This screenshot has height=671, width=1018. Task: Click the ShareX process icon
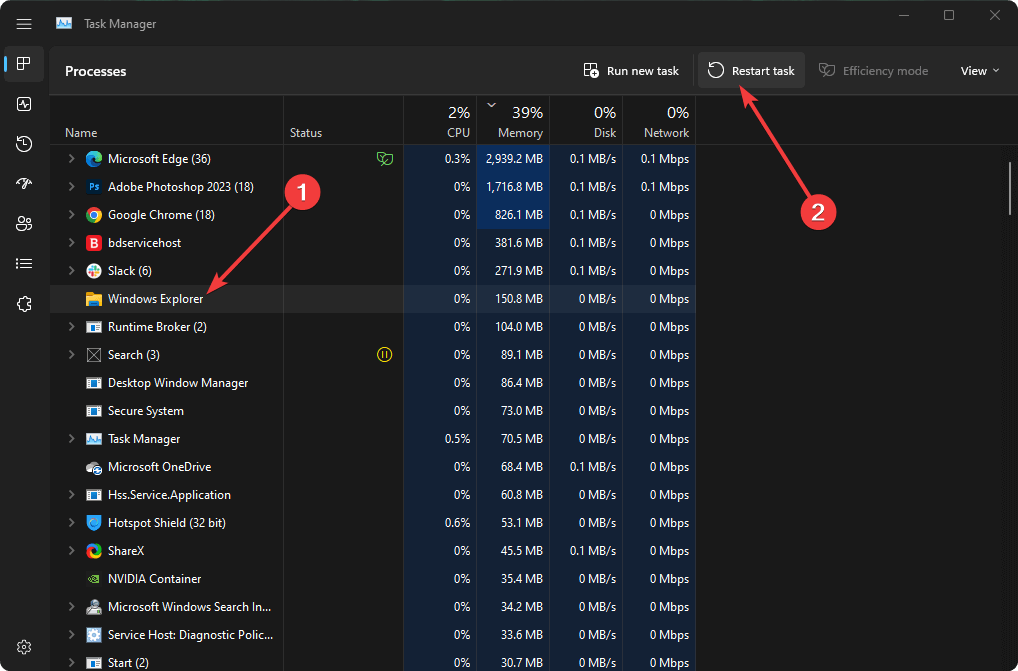coord(94,551)
